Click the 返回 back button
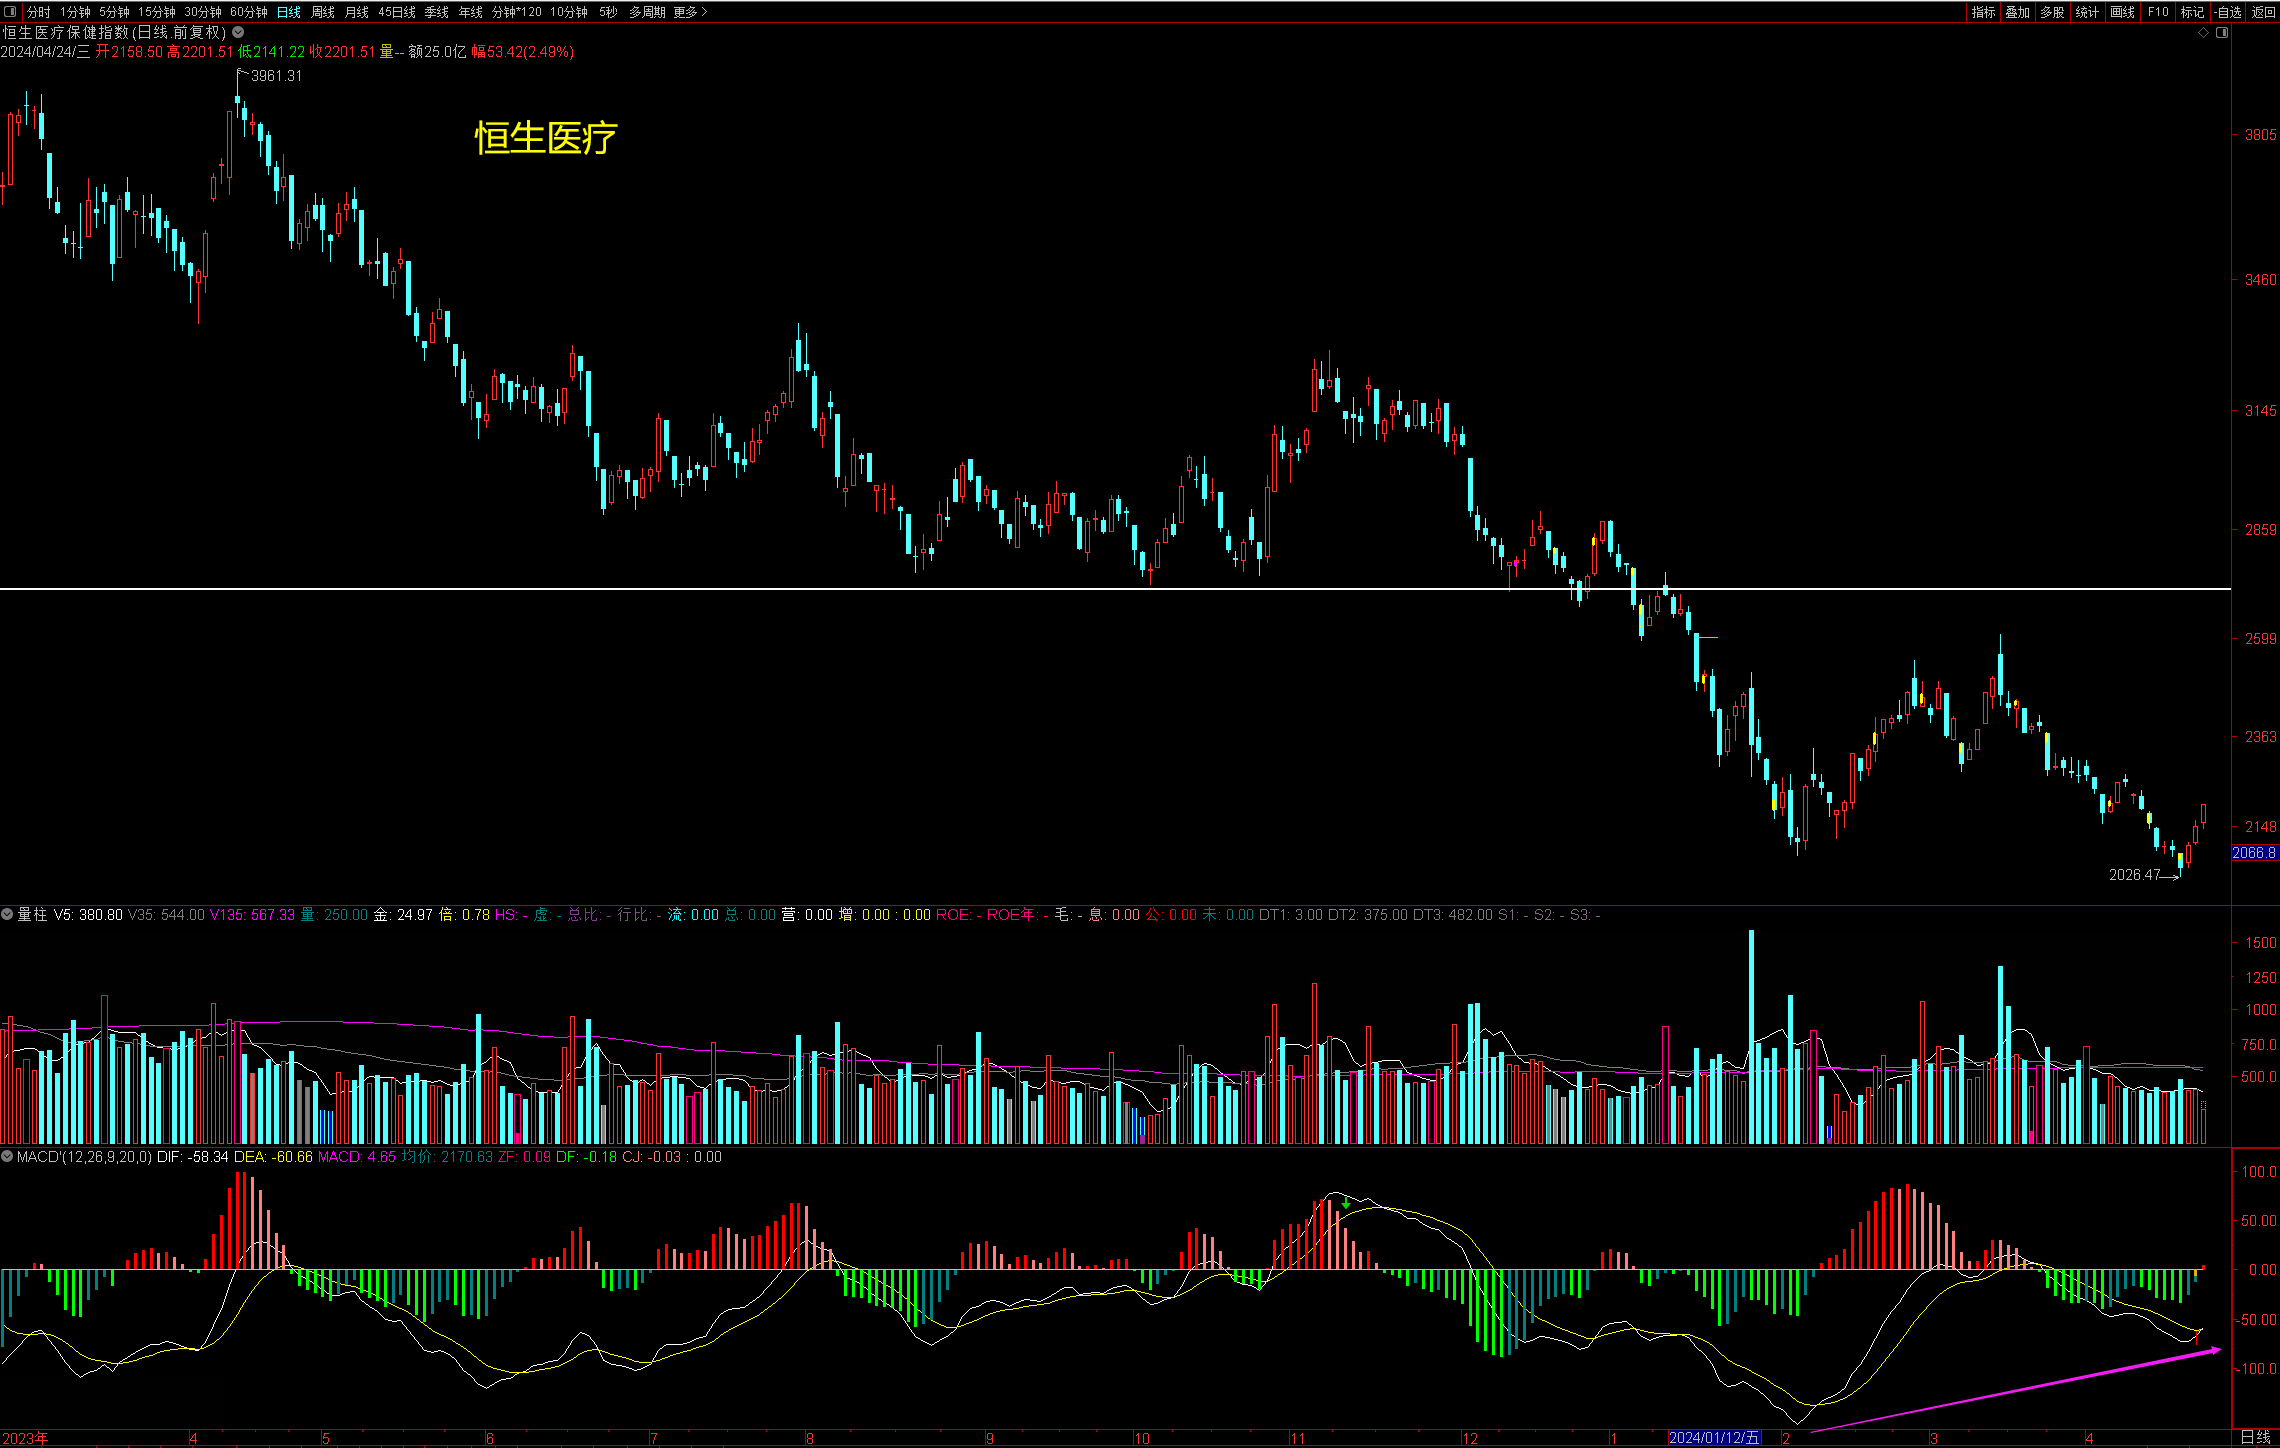 coord(2263,12)
